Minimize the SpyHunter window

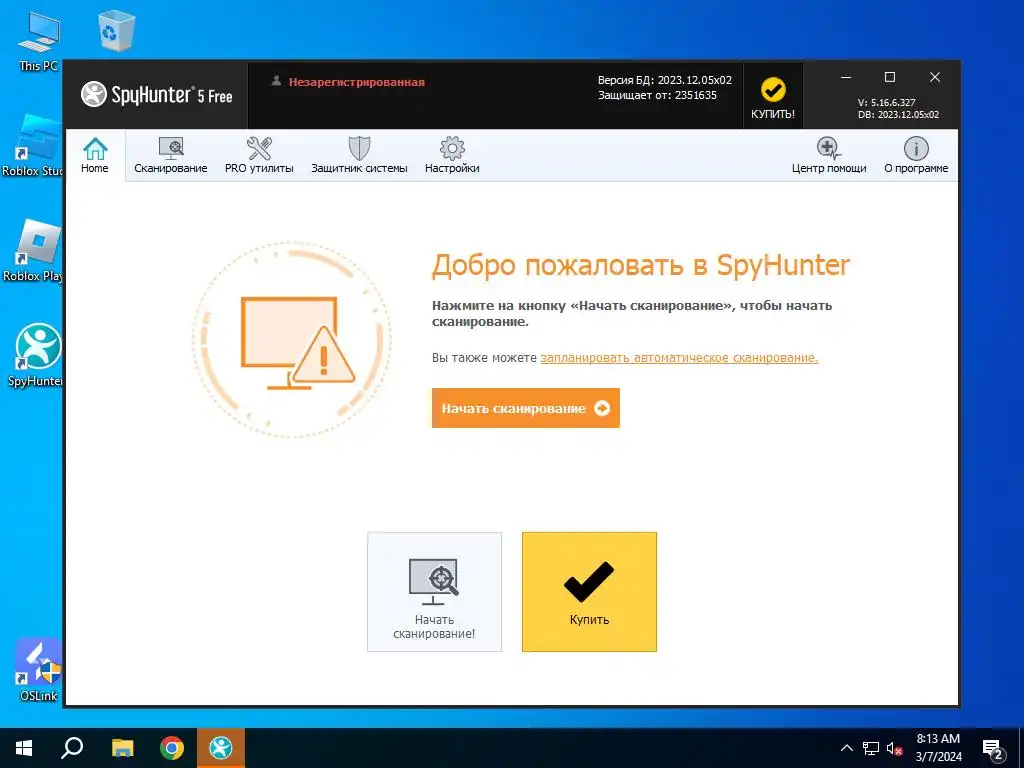[x=846, y=77]
